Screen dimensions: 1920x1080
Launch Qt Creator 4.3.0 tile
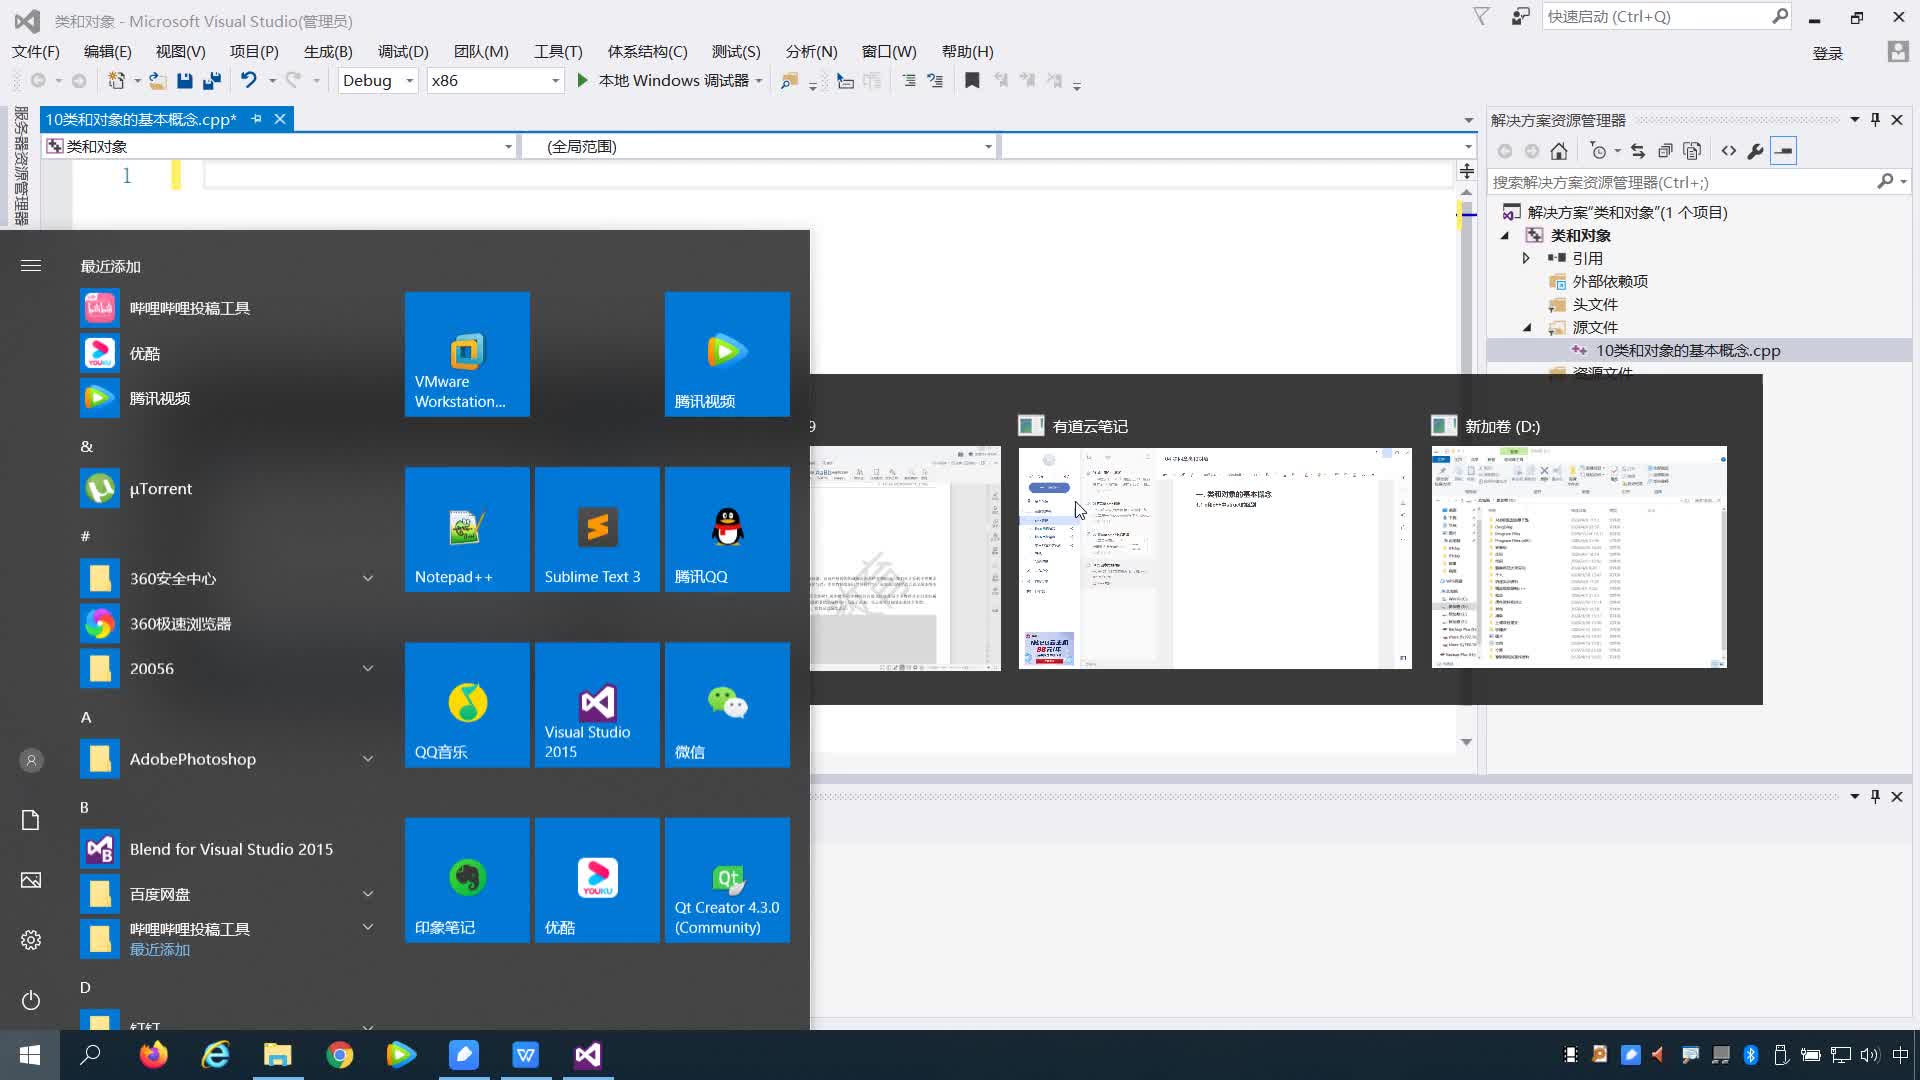pos(727,880)
